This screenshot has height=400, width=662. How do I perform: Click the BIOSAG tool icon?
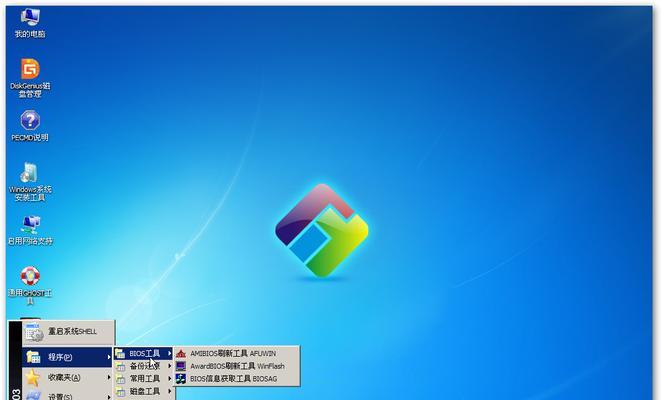181,378
